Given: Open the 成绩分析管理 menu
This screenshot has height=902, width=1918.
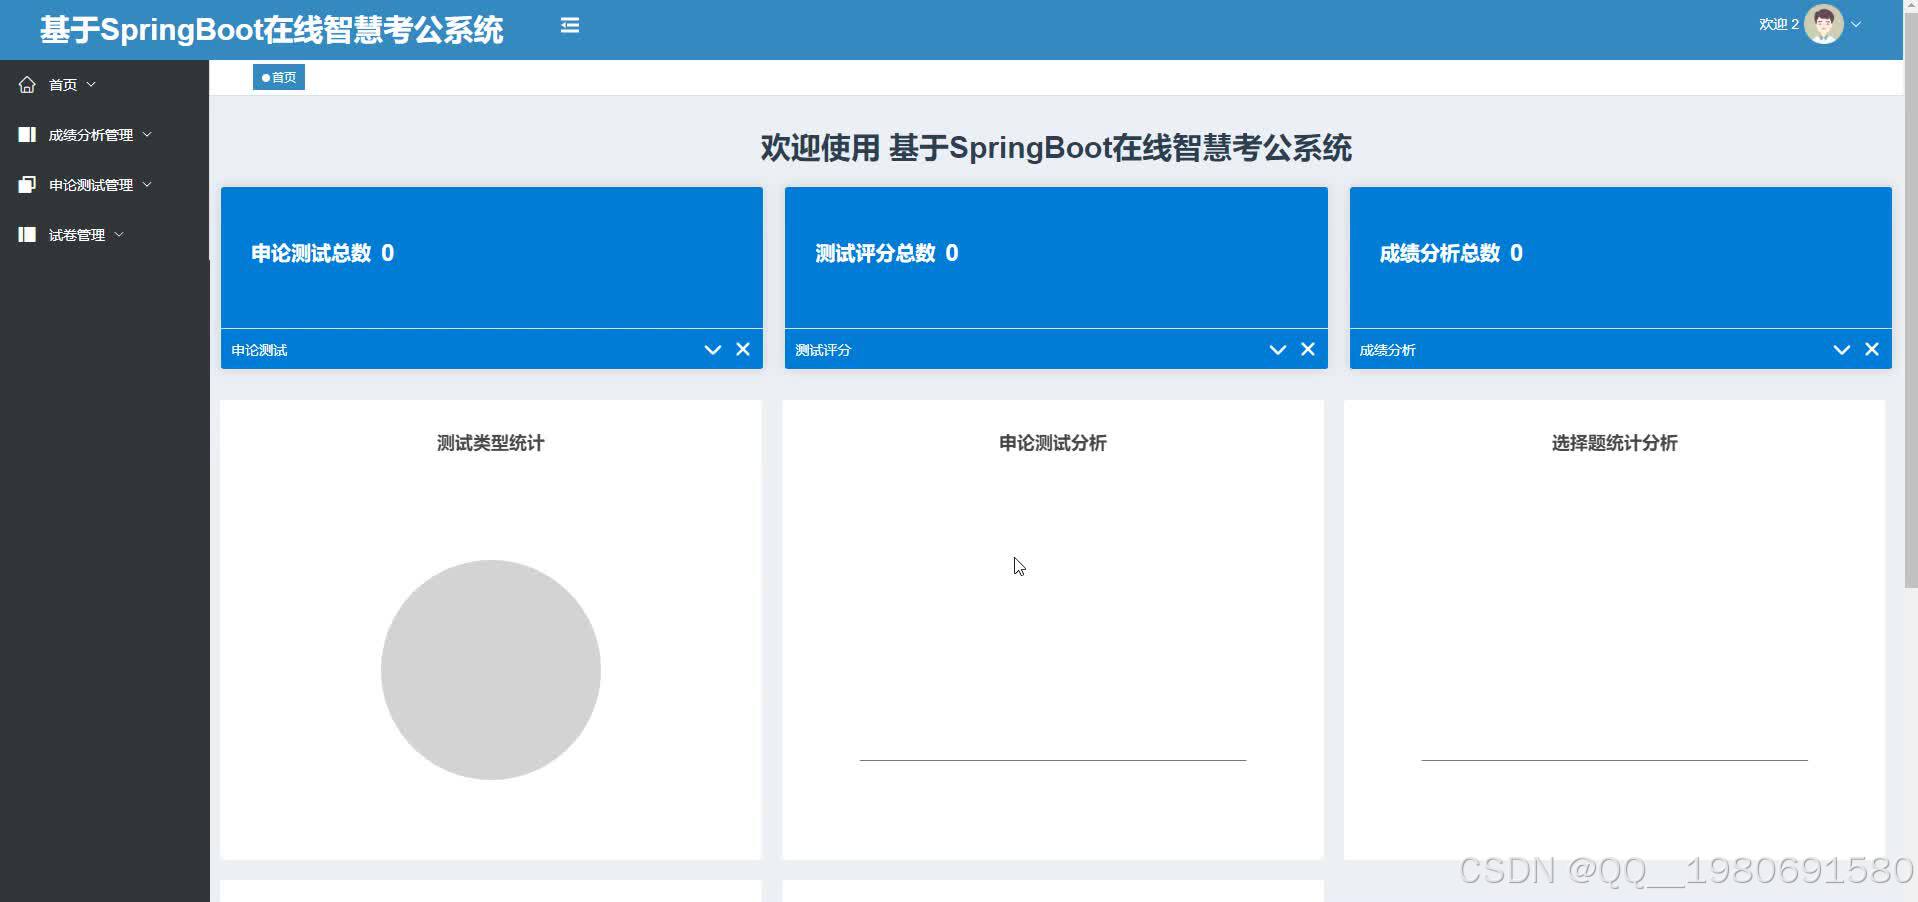Looking at the screenshot, I should coord(104,135).
